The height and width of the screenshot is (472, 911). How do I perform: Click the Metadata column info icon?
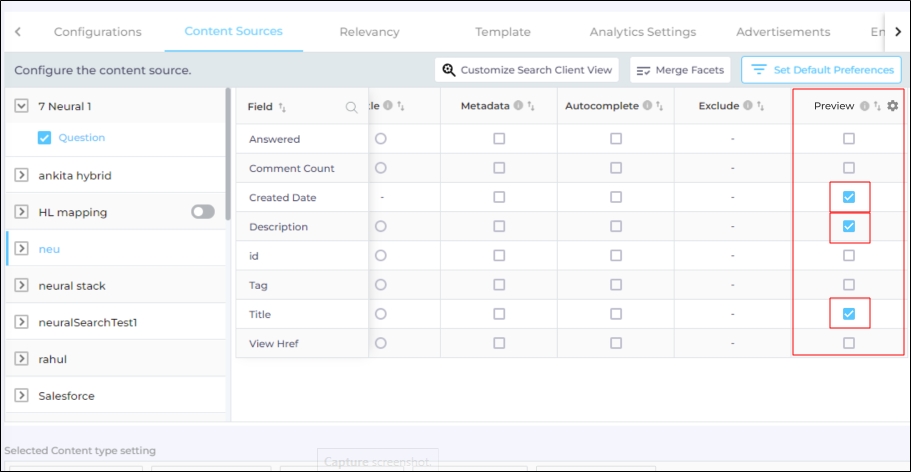pyautogui.click(x=518, y=106)
